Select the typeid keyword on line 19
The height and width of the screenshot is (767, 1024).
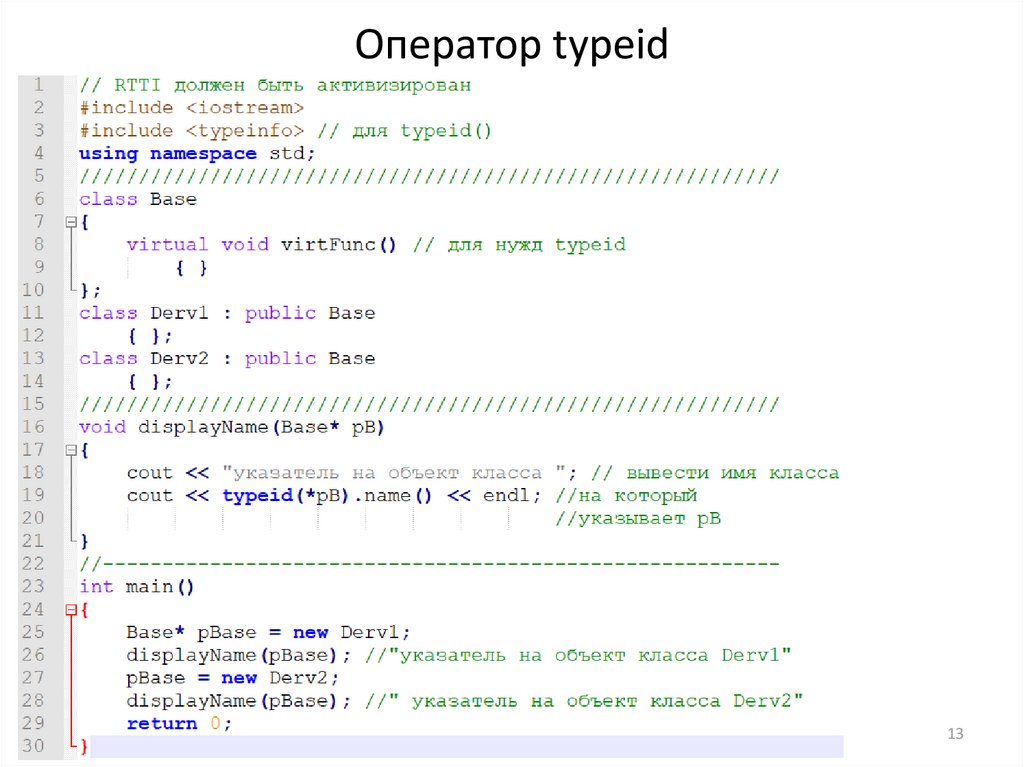(258, 495)
